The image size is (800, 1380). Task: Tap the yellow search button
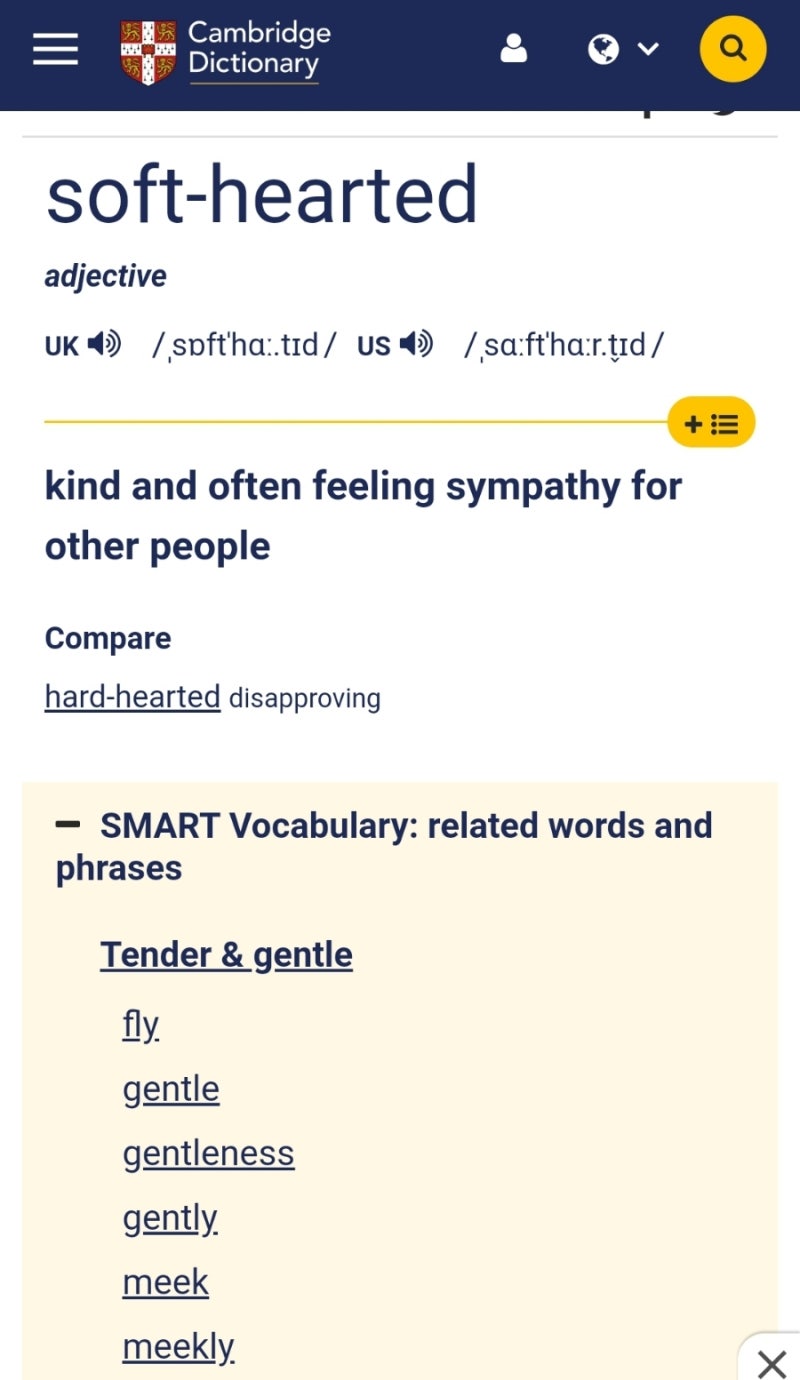coord(733,49)
